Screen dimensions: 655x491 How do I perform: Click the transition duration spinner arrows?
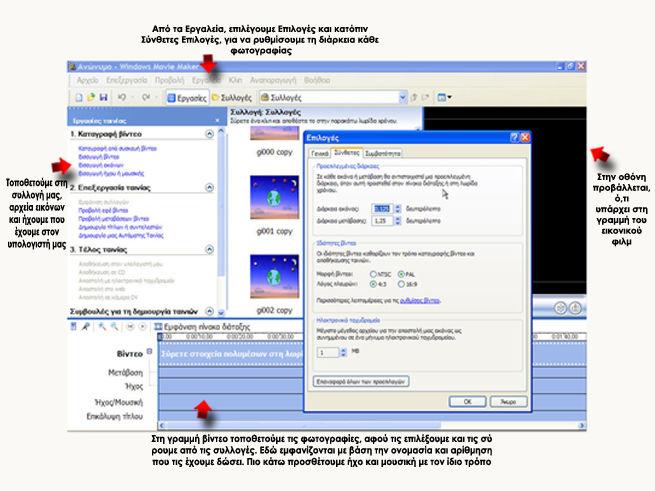tap(398, 221)
